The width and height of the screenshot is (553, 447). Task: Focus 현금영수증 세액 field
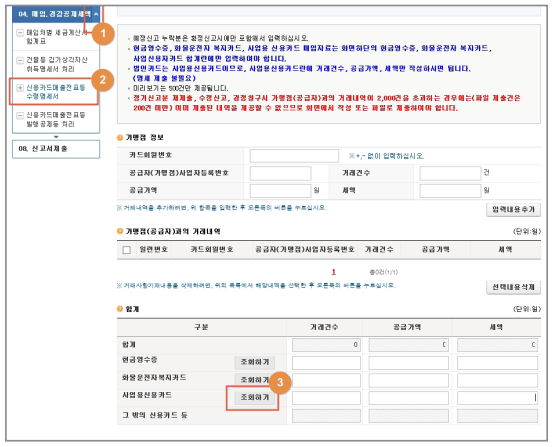coord(497,363)
